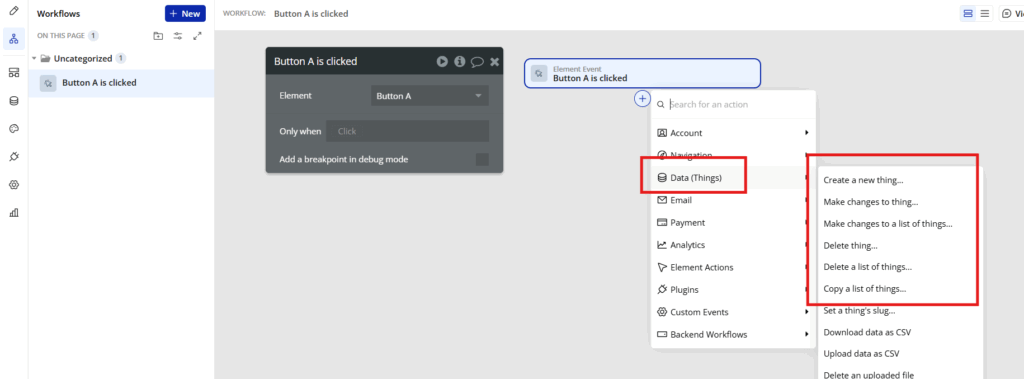This screenshot has height=379, width=1024.
Task: Click the New workflow button
Action: [185, 14]
